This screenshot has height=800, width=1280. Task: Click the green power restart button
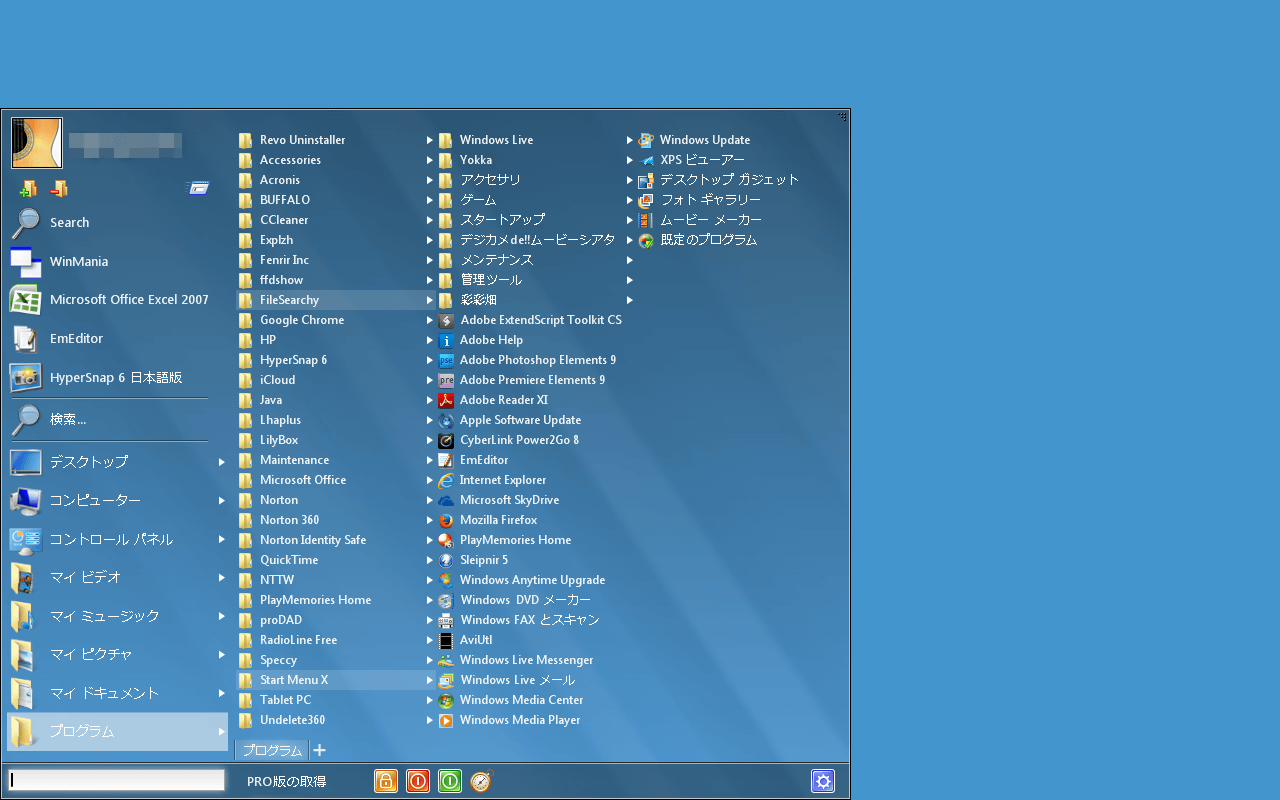[x=450, y=781]
